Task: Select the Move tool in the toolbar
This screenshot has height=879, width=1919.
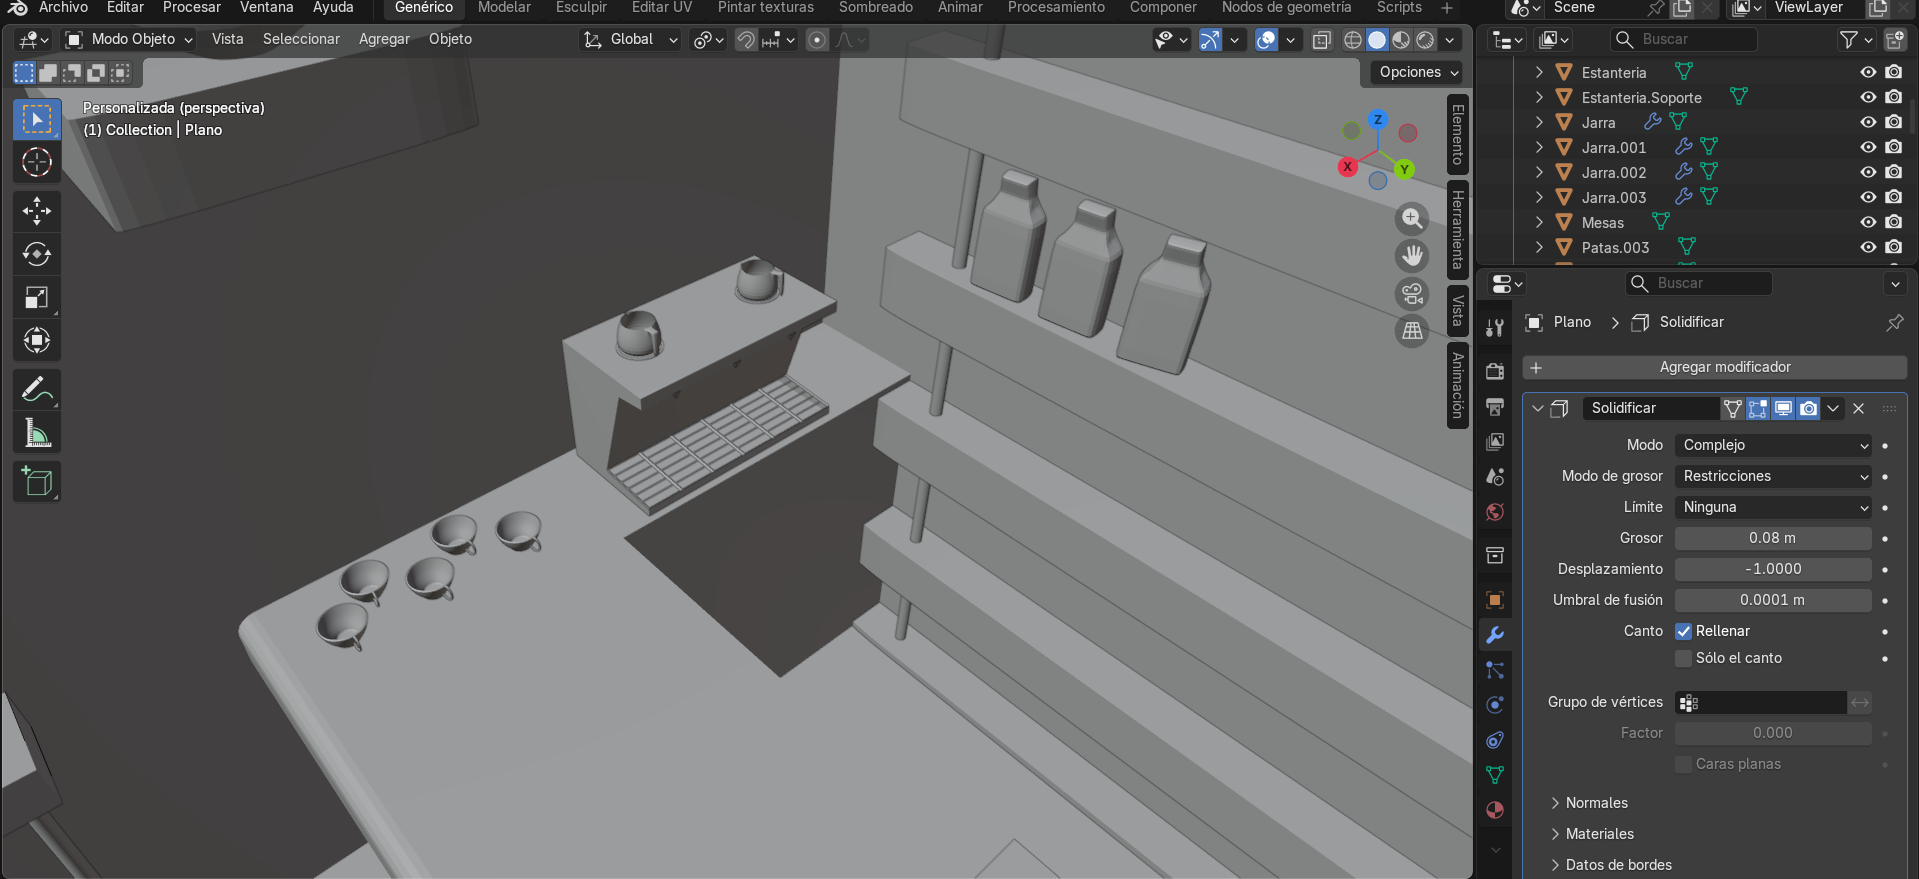Action: click(x=37, y=210)
